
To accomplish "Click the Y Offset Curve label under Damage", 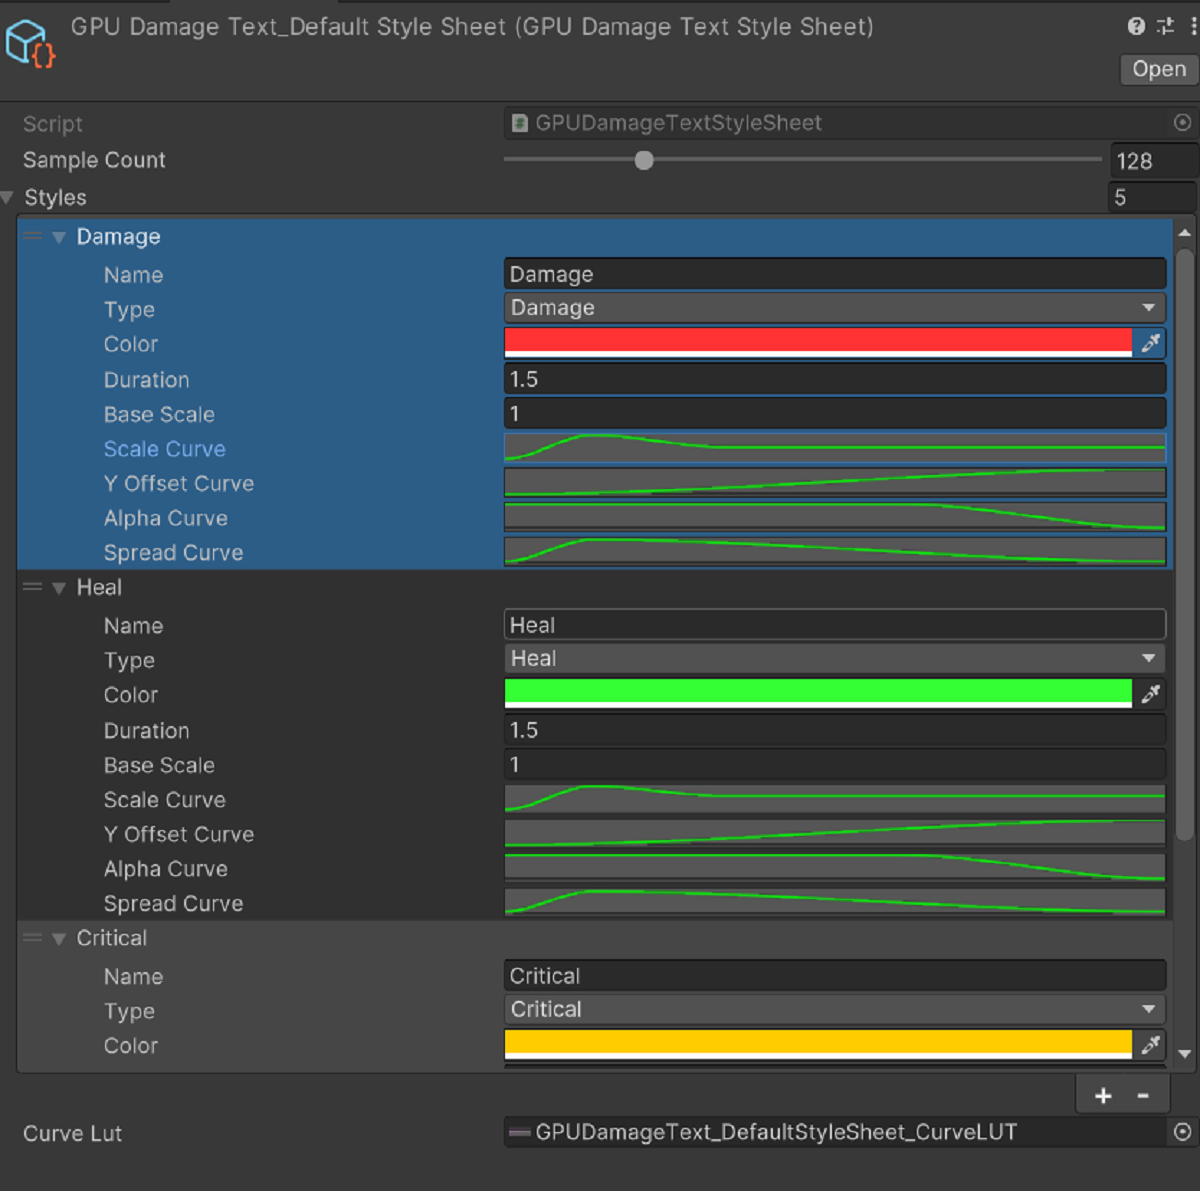I will [179, 484].
